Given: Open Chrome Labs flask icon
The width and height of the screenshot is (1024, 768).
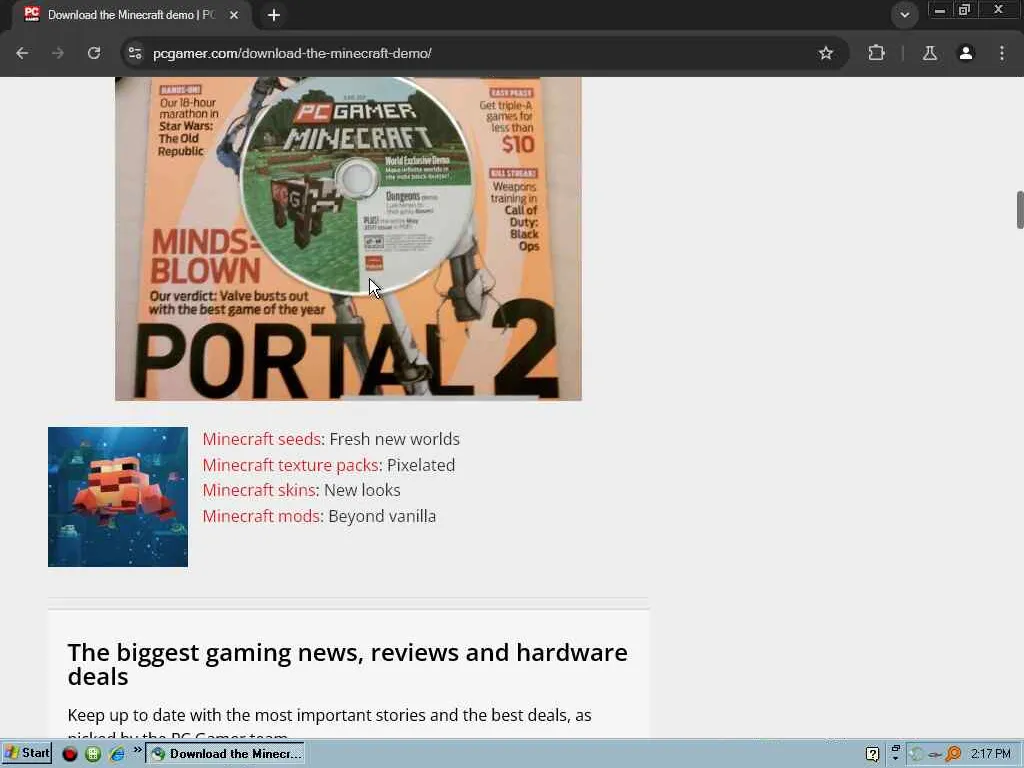Looking at the screenshot, I should click(930, 53).
